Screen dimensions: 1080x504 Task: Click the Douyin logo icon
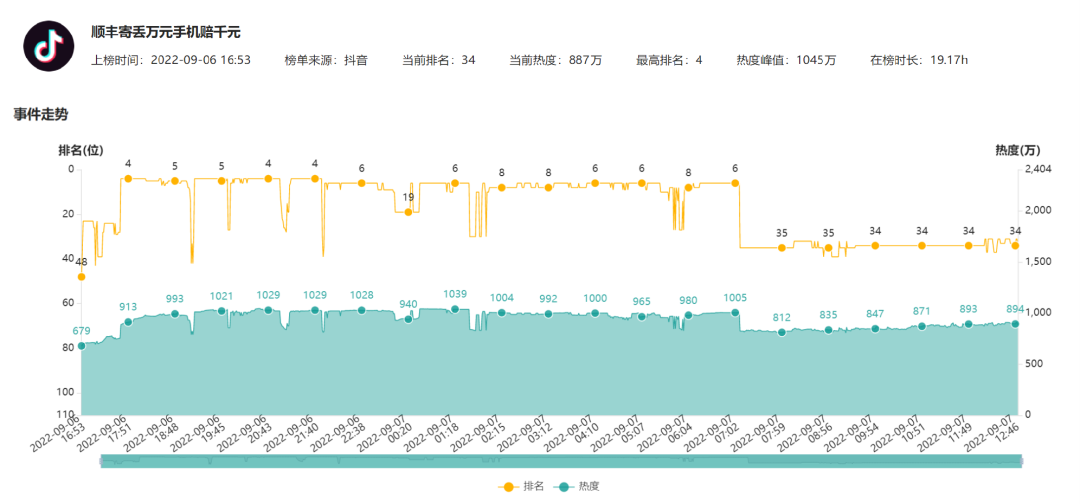point(45,45)
